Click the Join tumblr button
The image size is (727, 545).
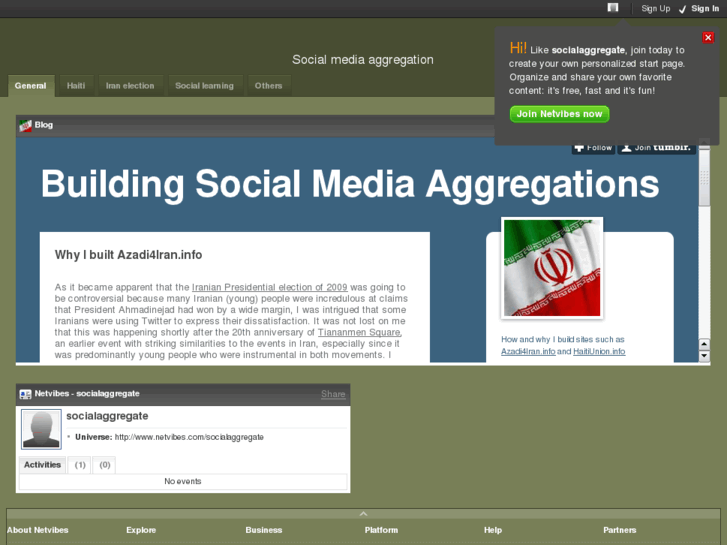point(657,148)
